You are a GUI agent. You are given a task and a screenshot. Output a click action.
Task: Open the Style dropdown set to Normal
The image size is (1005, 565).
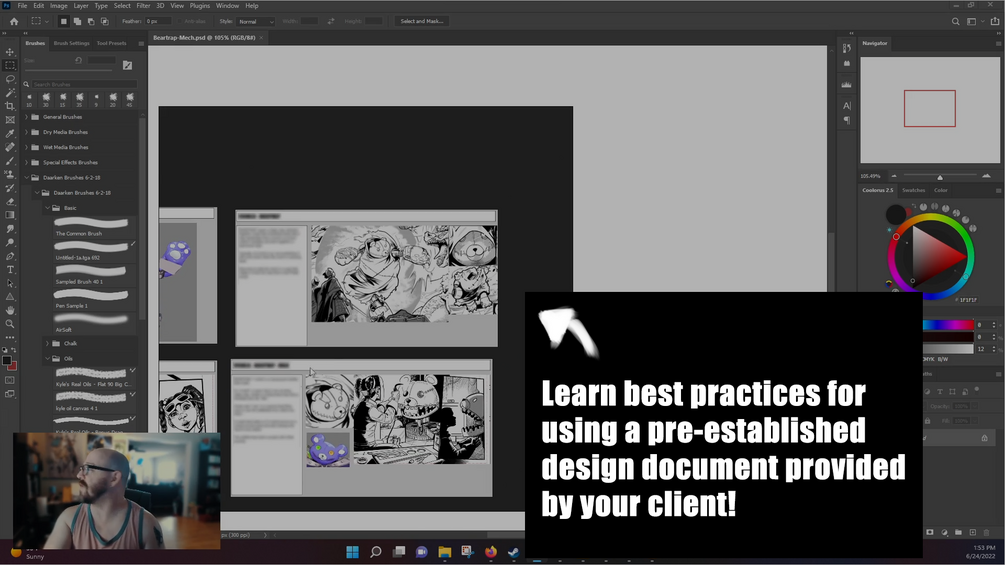[256, 21]
